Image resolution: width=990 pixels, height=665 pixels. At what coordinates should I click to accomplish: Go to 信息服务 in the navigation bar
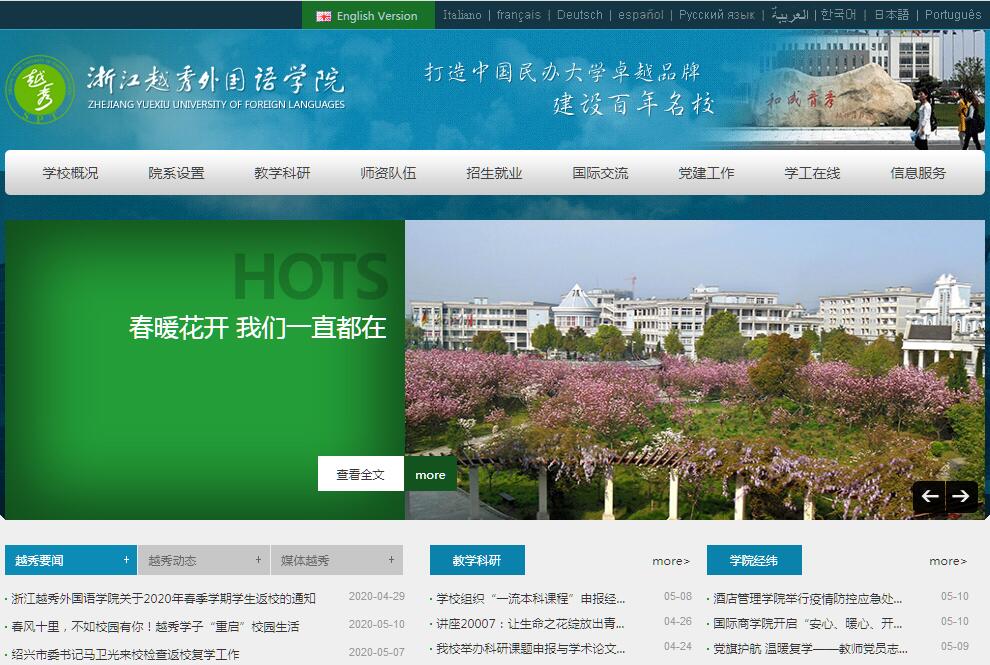[918, 173]
